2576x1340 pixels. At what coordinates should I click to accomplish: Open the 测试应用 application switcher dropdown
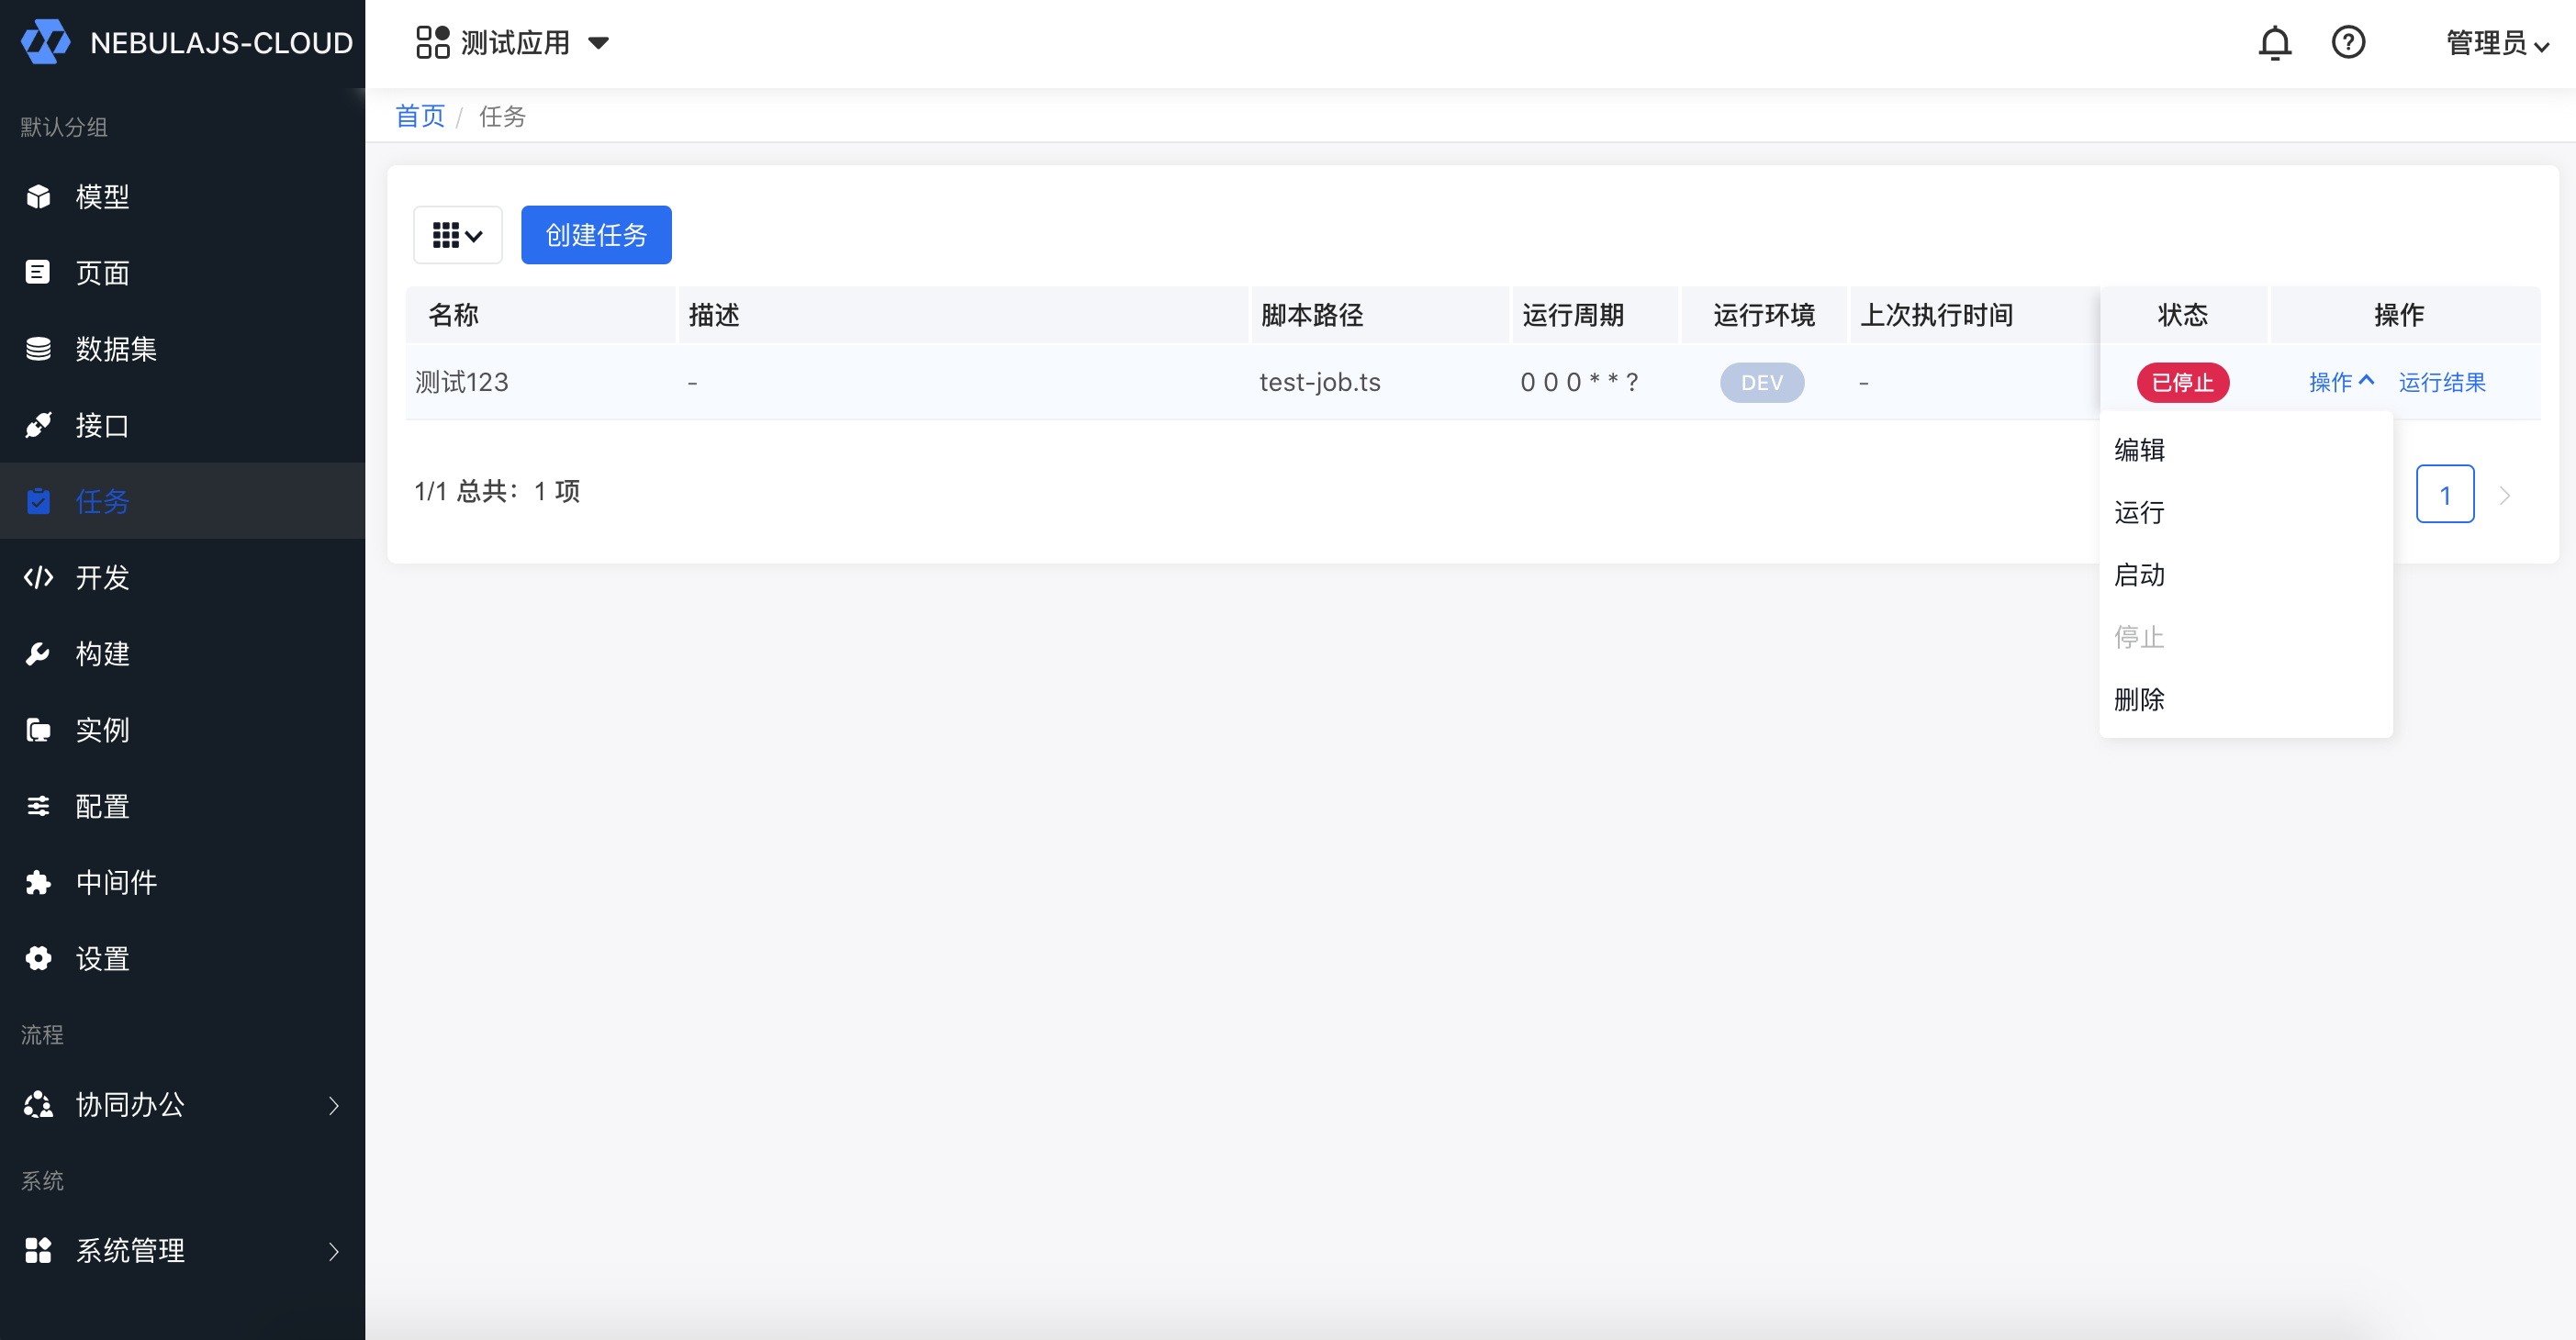513,42
